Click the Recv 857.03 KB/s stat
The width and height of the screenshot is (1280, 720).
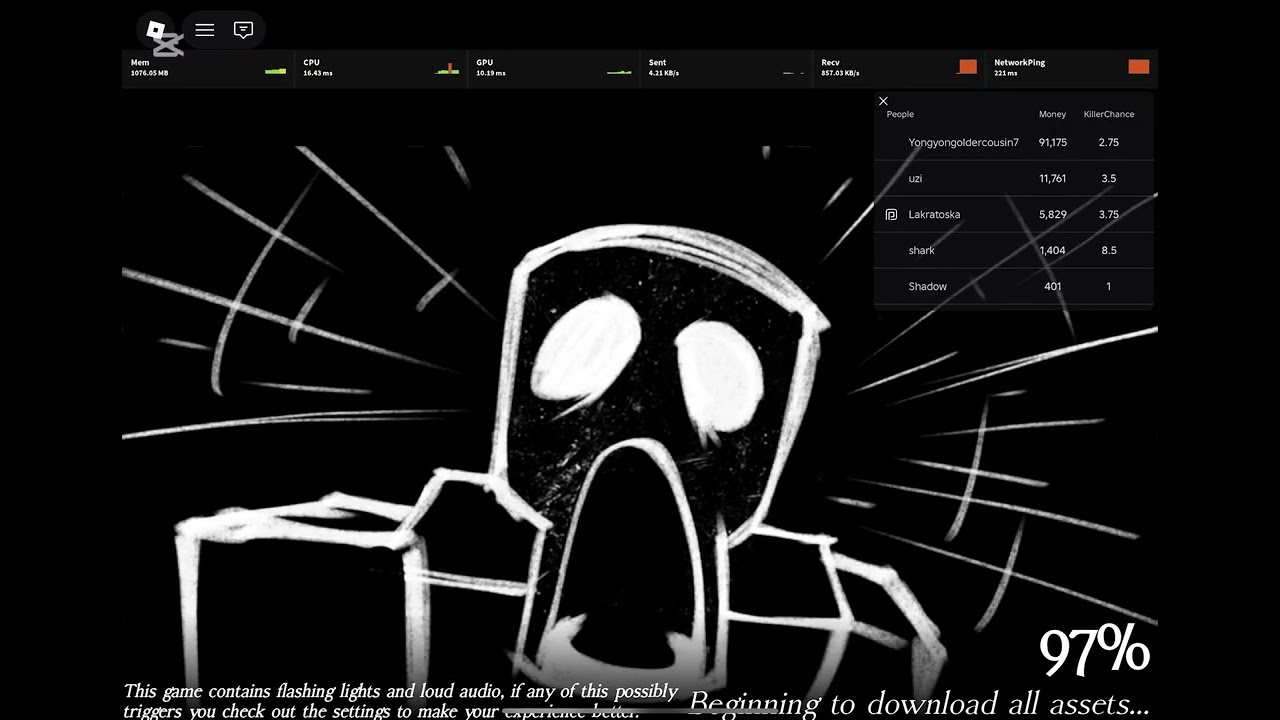click(x=899, y=68)
